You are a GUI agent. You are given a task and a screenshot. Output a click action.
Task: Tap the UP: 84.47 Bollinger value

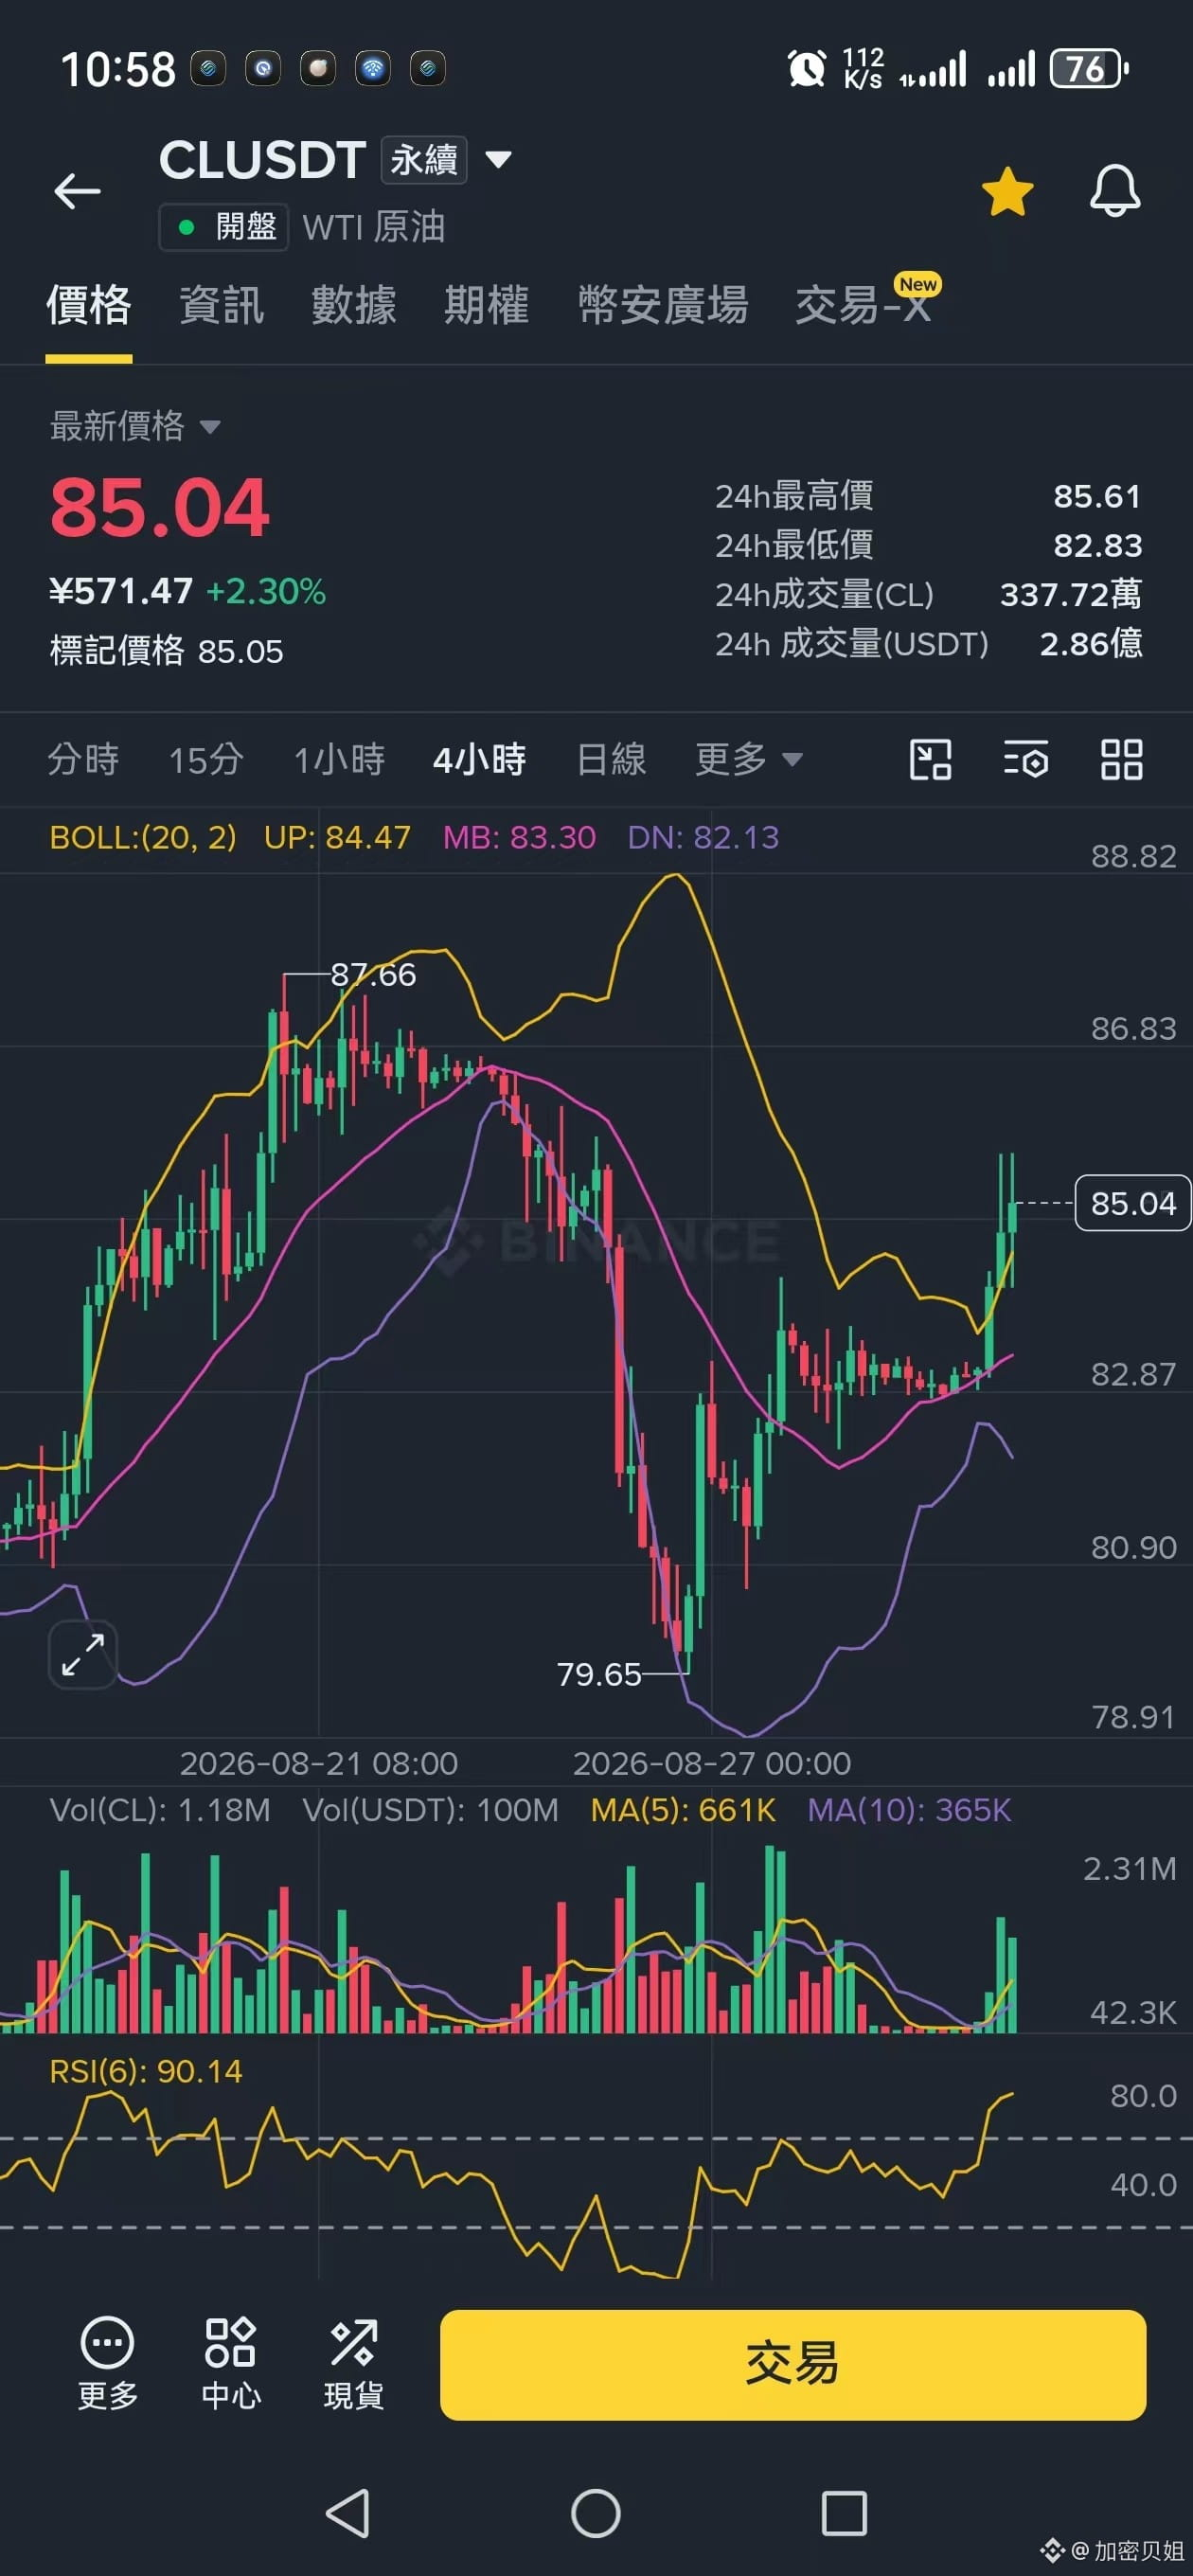click(x=337, y=837)
